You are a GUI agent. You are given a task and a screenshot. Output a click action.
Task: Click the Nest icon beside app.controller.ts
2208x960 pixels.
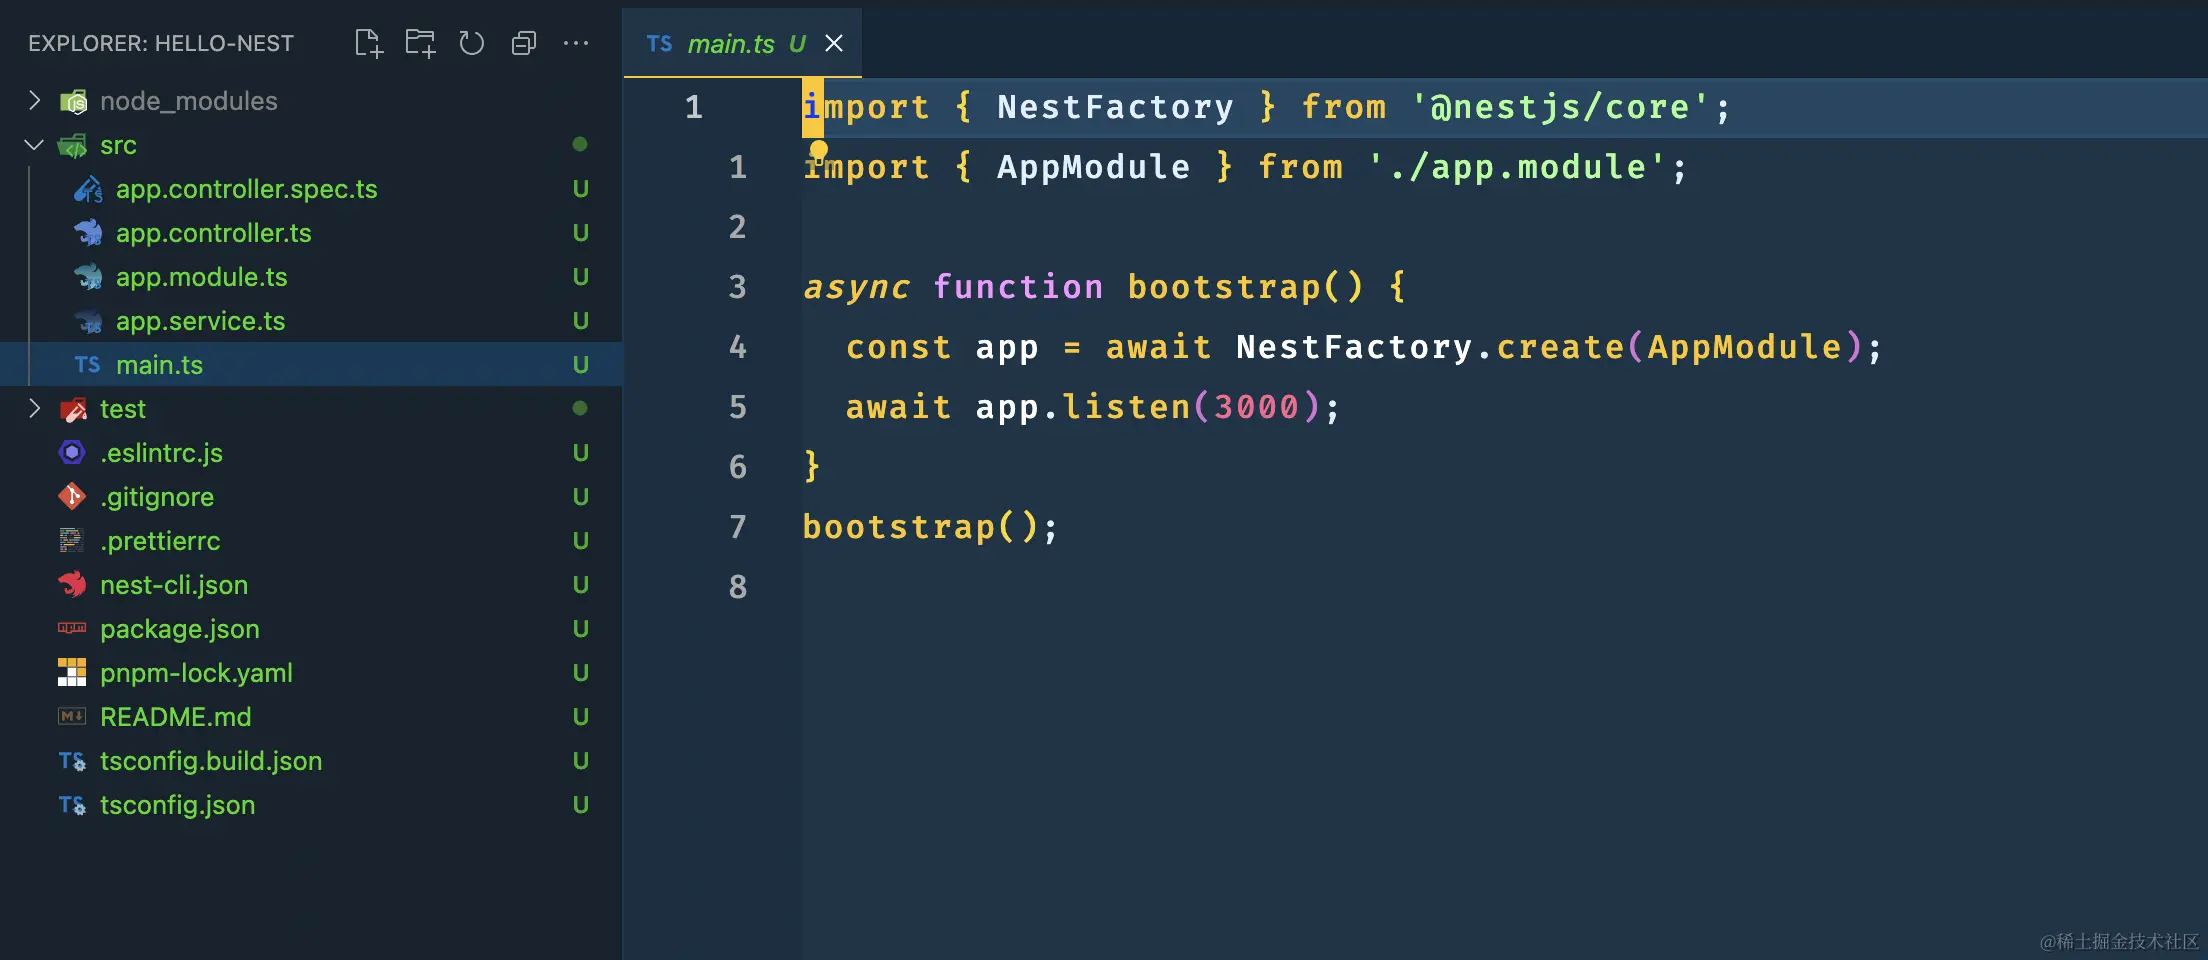click(88, 233)
